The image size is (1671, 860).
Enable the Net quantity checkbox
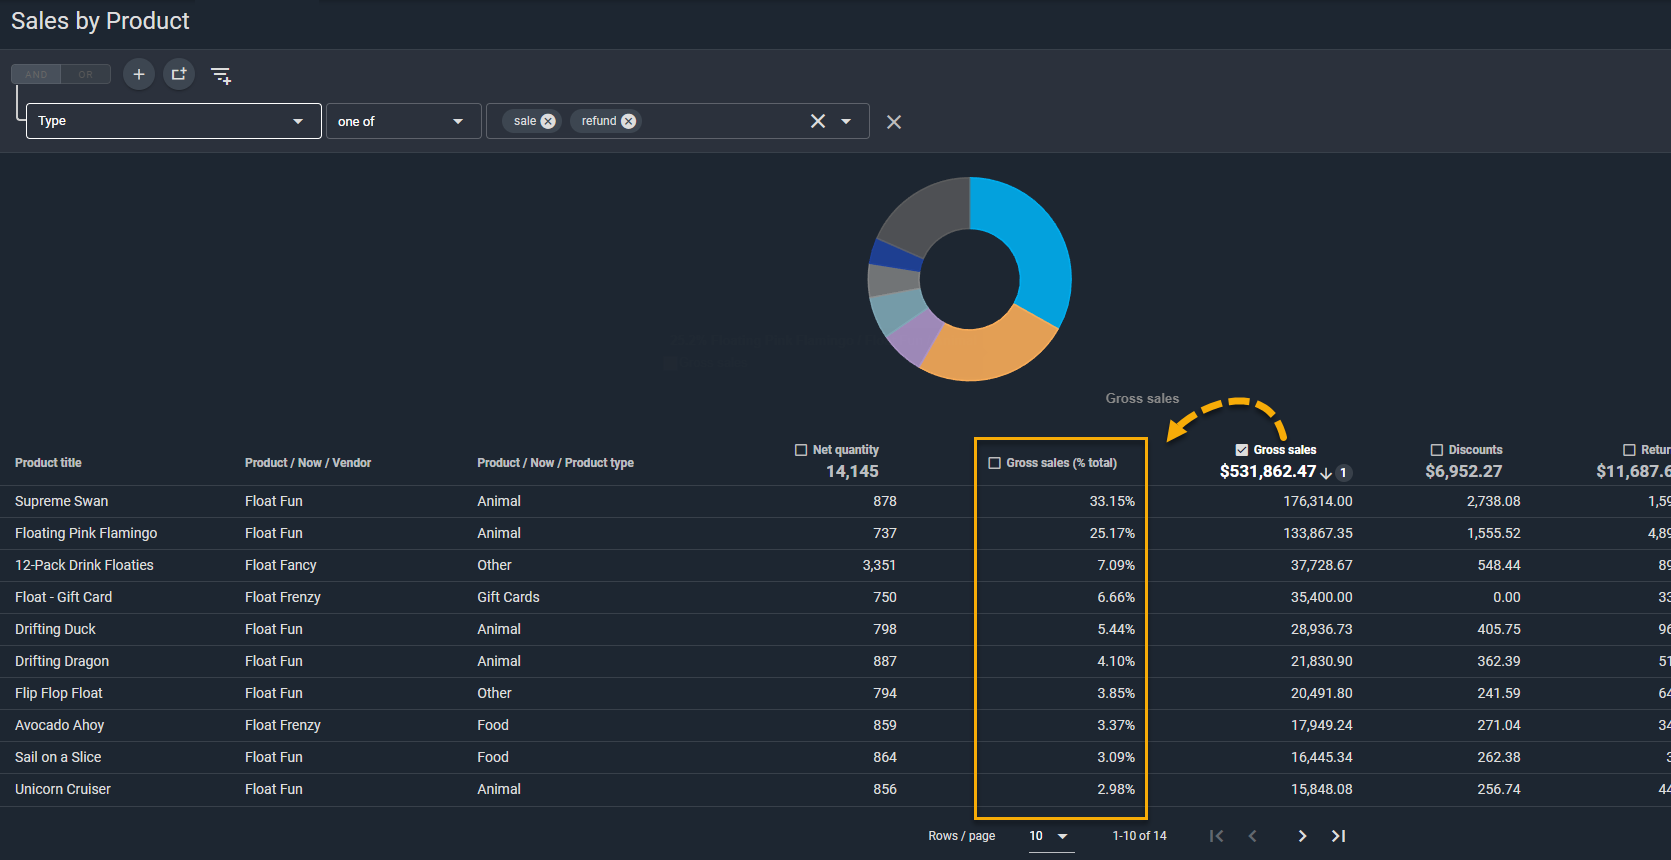click(801, 450)
